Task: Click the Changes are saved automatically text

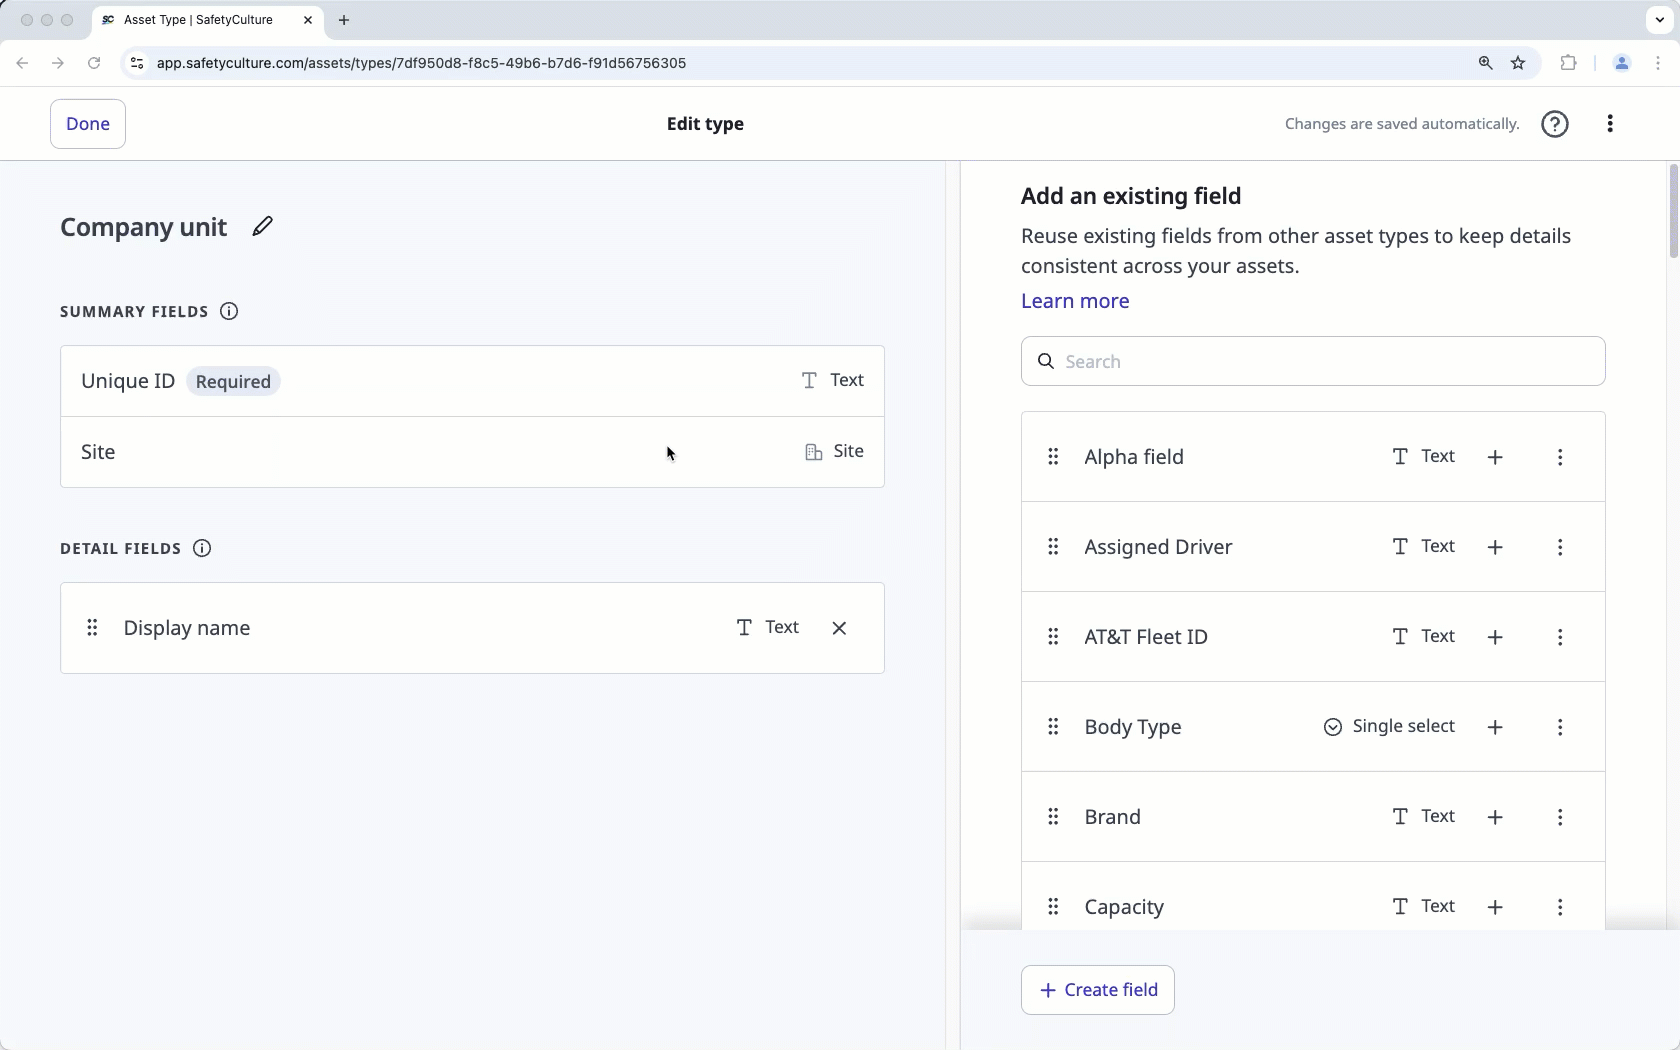Action: [x=1402, y=124]
